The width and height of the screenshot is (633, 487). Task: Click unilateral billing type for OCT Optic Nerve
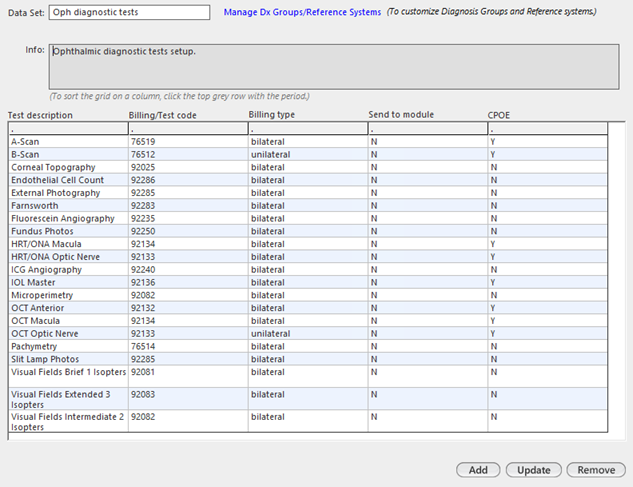tap(308, 334)
